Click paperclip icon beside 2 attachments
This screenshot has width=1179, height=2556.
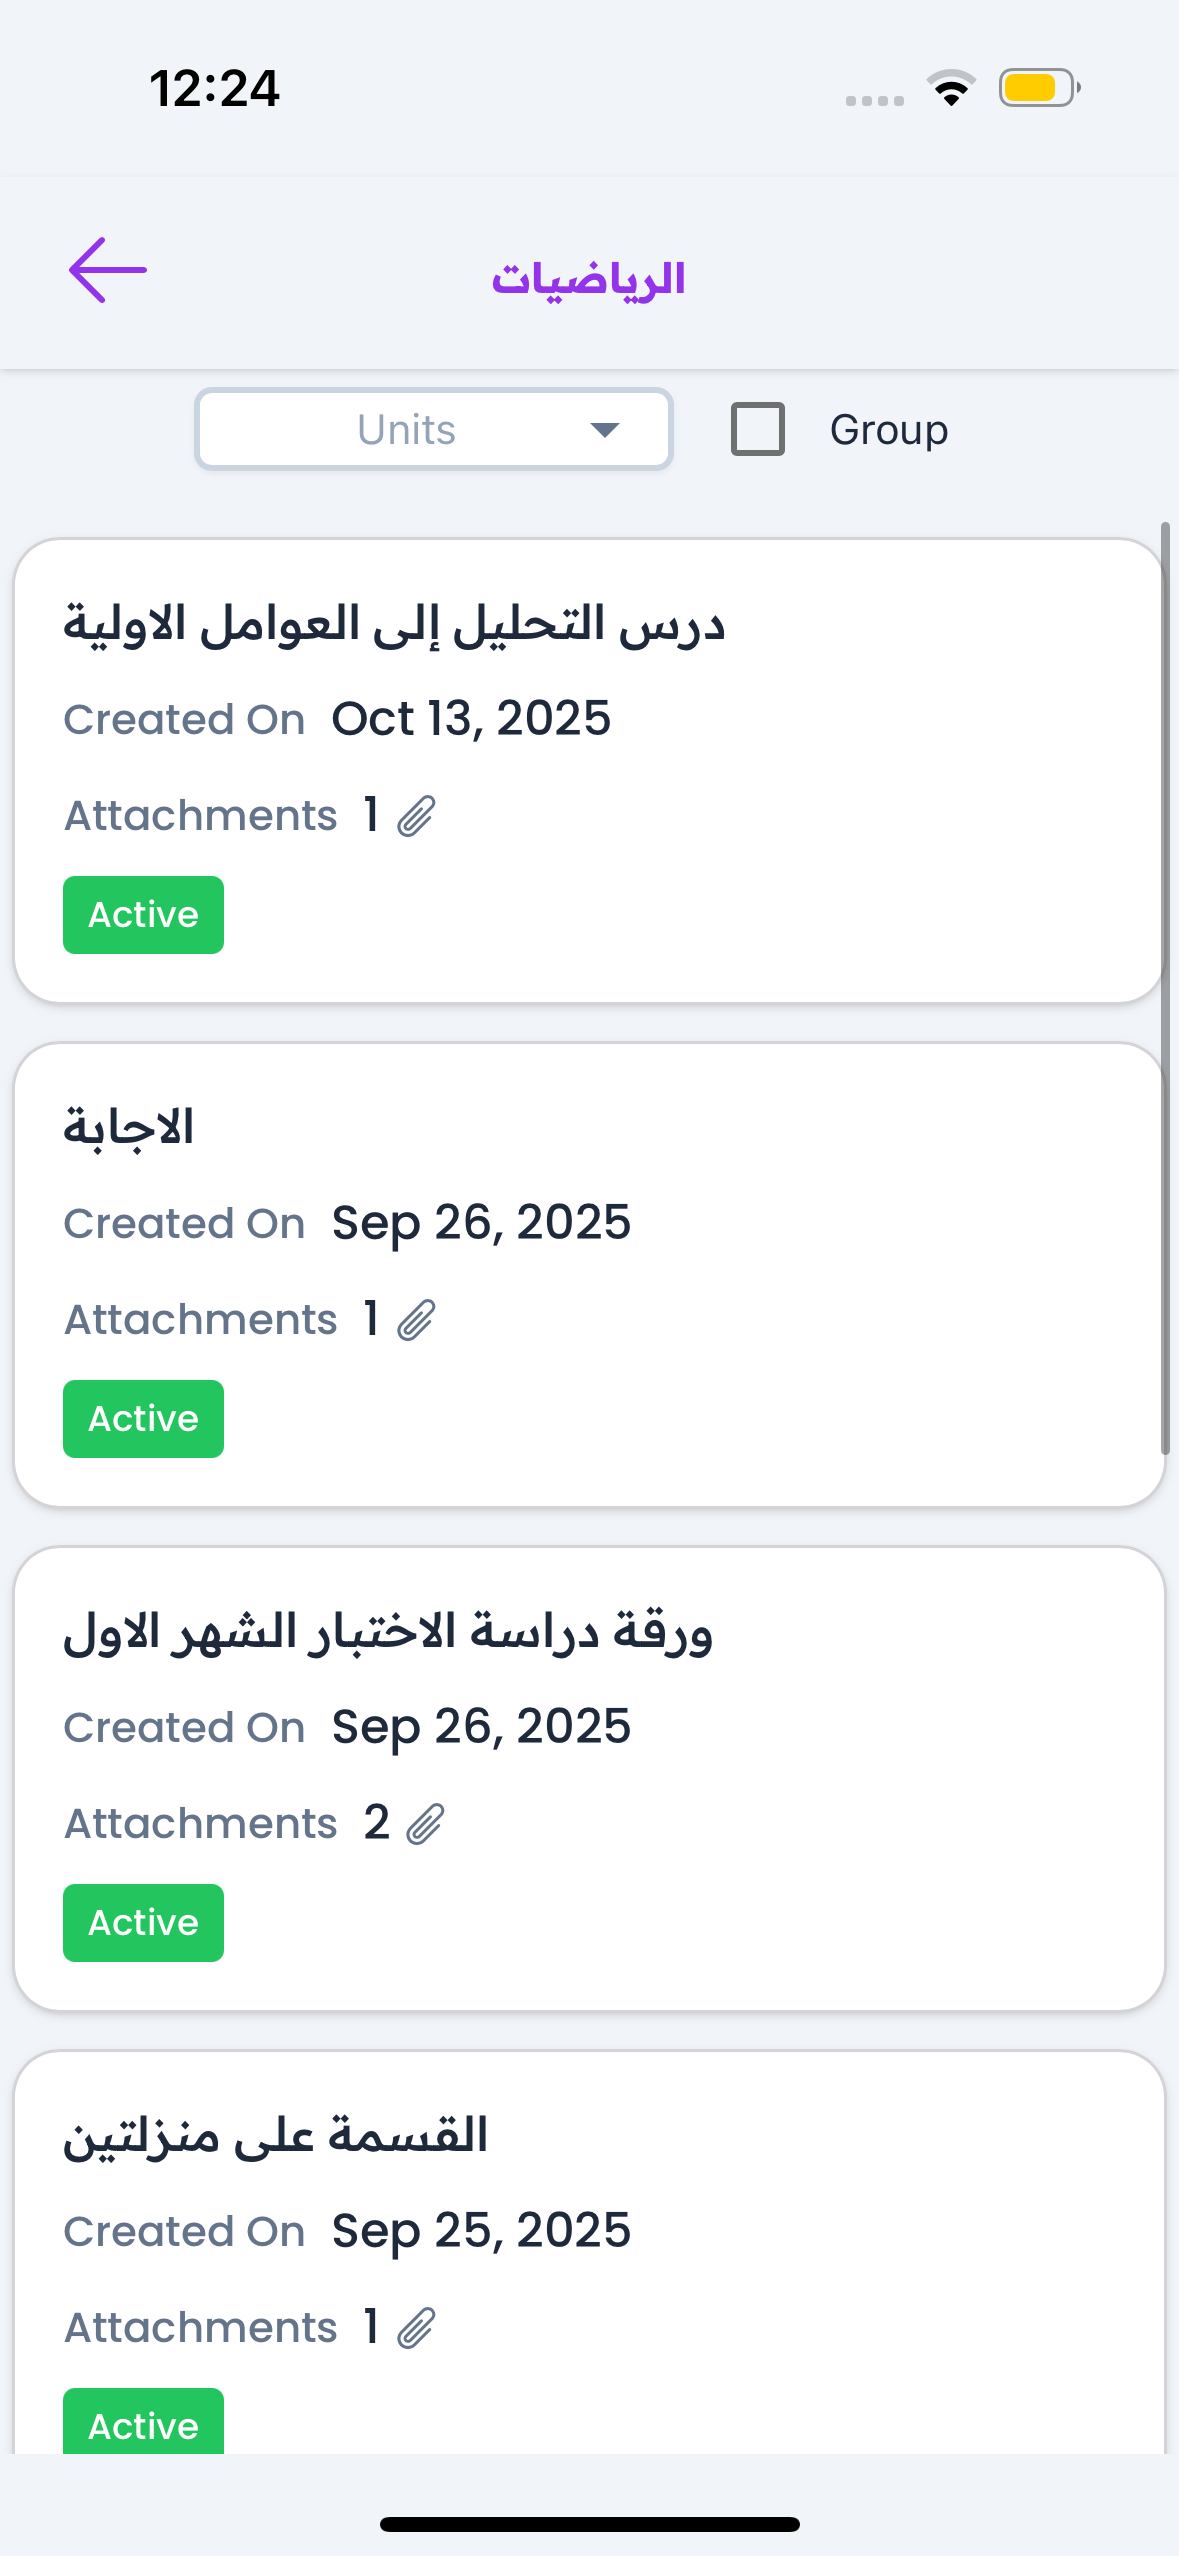point(425,1824)
